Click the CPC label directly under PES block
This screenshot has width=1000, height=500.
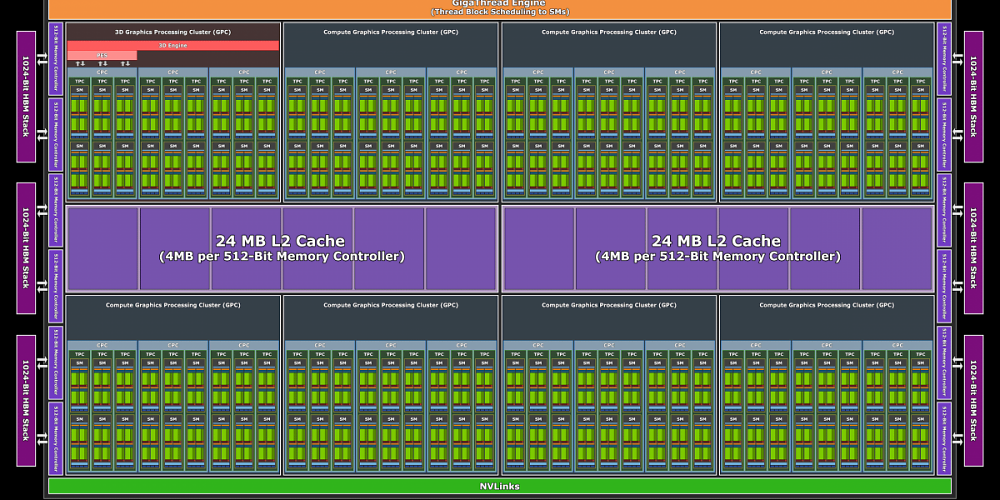point(102,72)
